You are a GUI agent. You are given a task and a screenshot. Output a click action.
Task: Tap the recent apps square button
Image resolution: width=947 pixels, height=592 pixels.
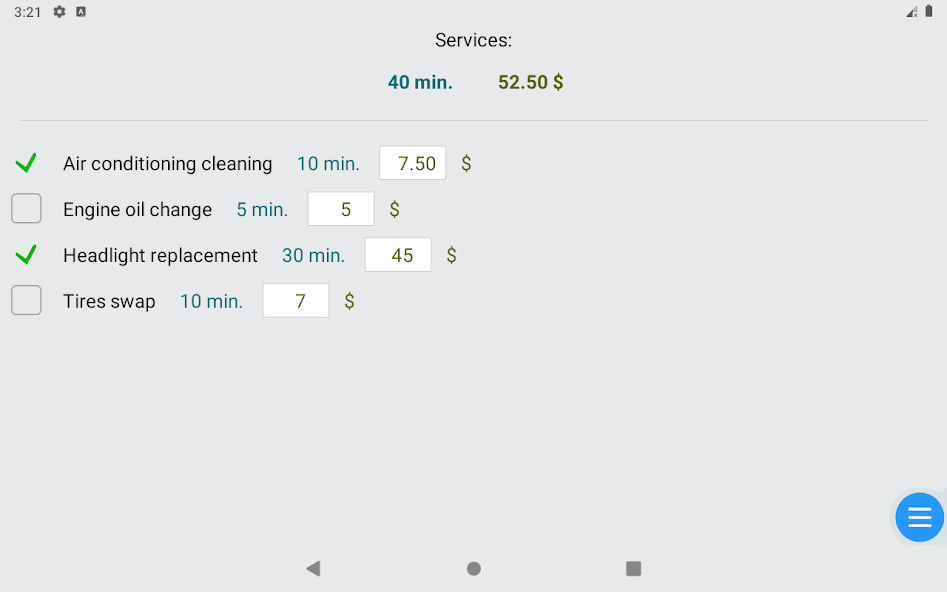coord(634,568)
